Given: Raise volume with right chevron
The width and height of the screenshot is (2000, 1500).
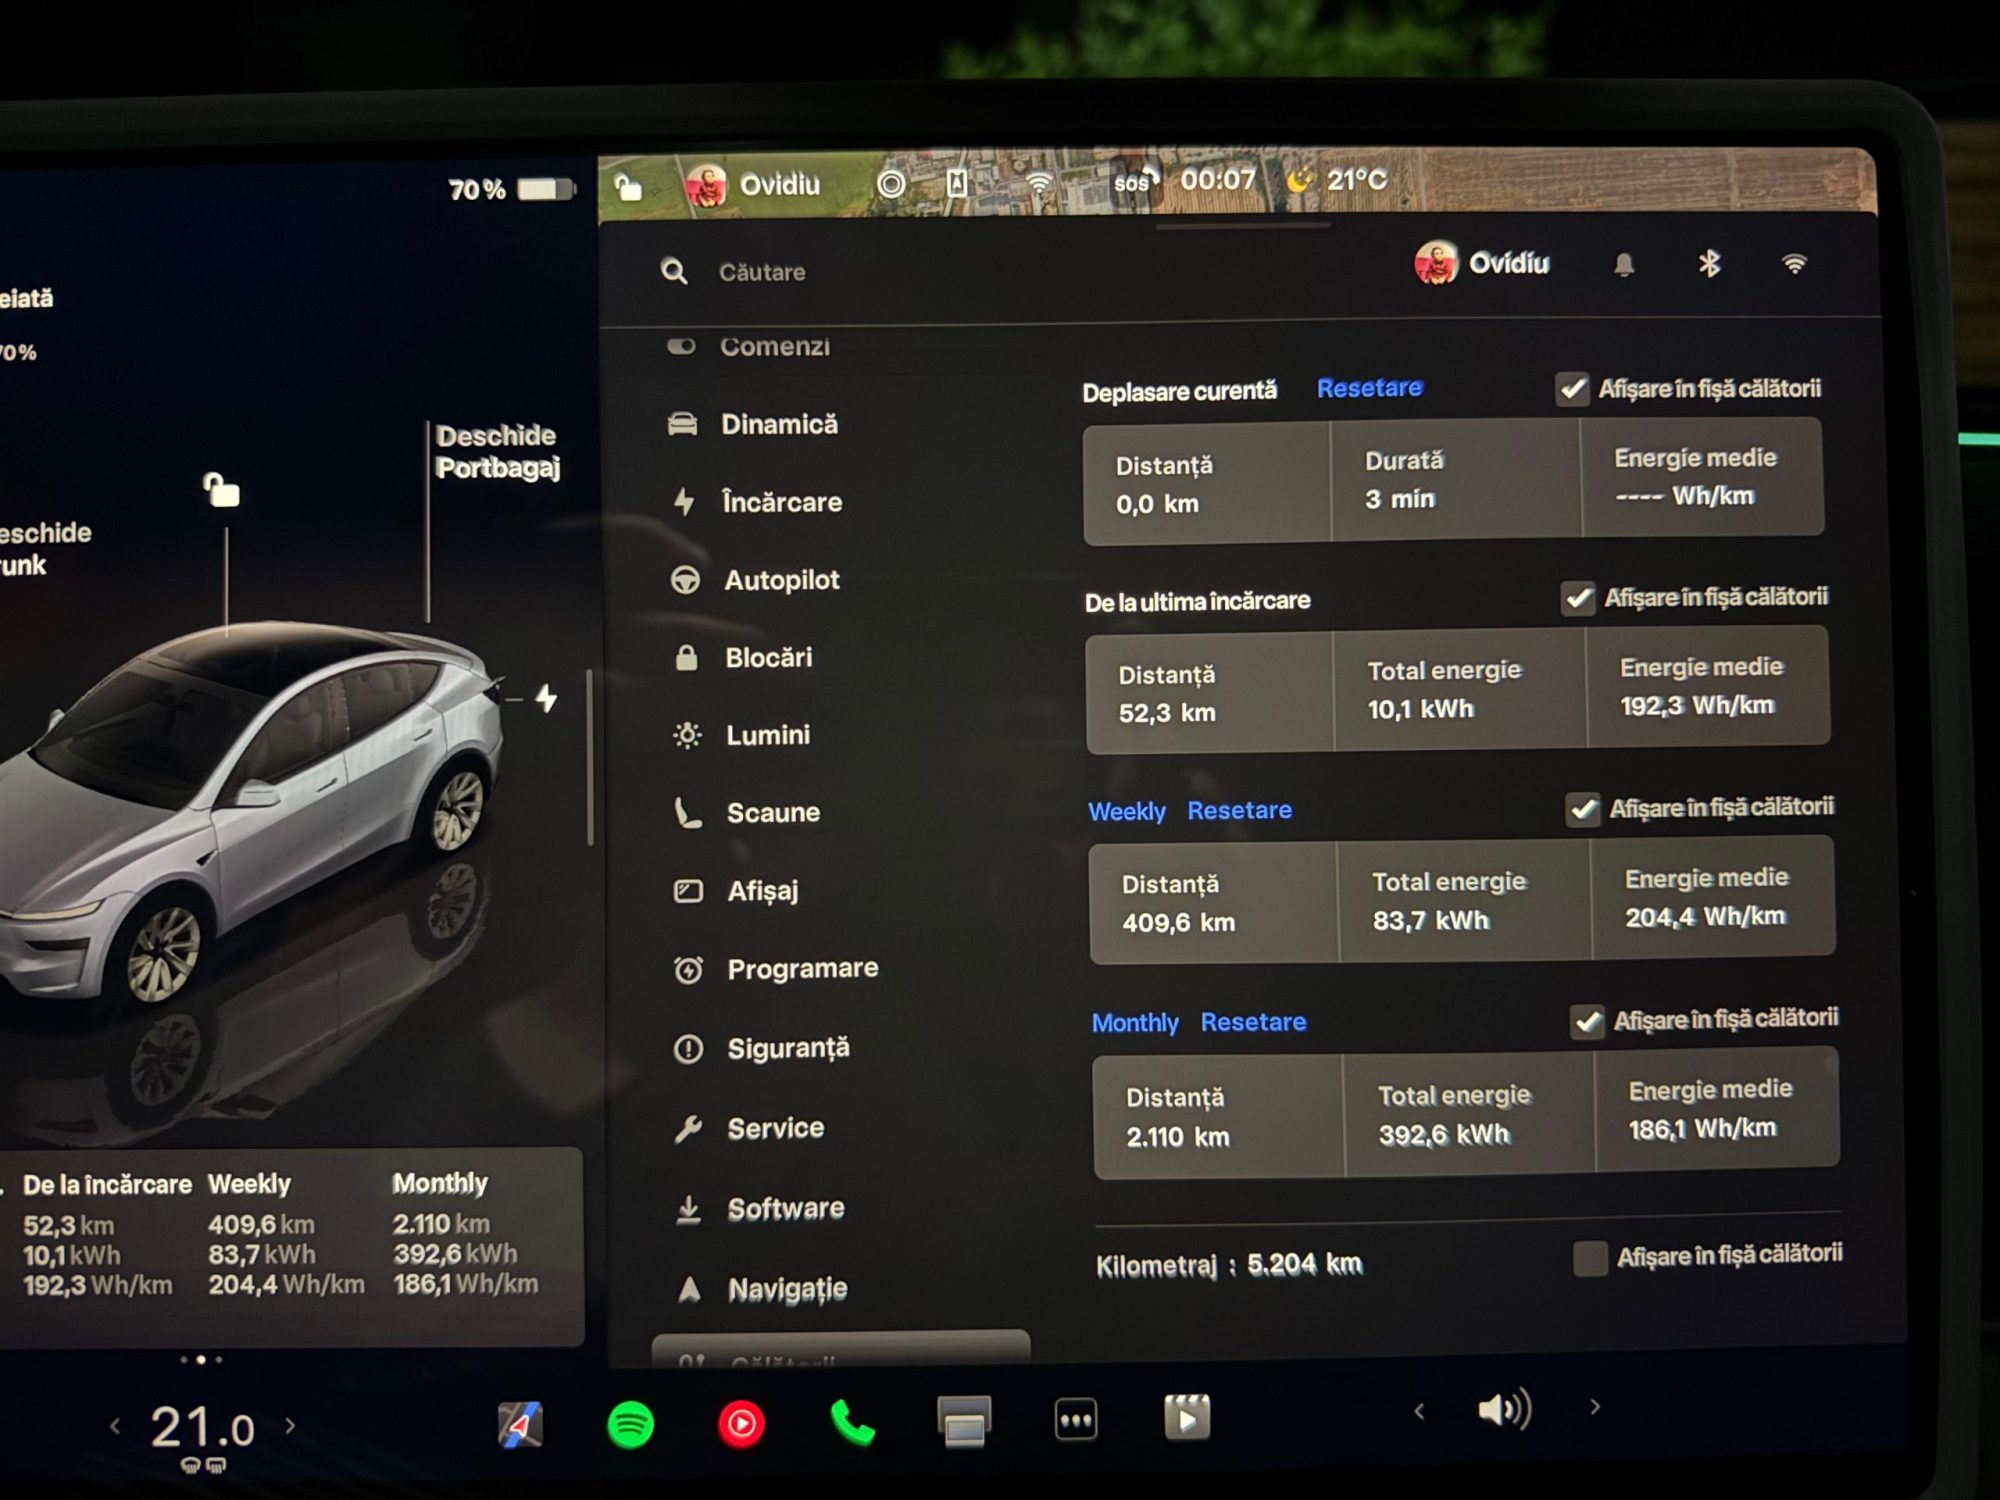Looking at the screenshot, I should [x=1595, y=1407].
